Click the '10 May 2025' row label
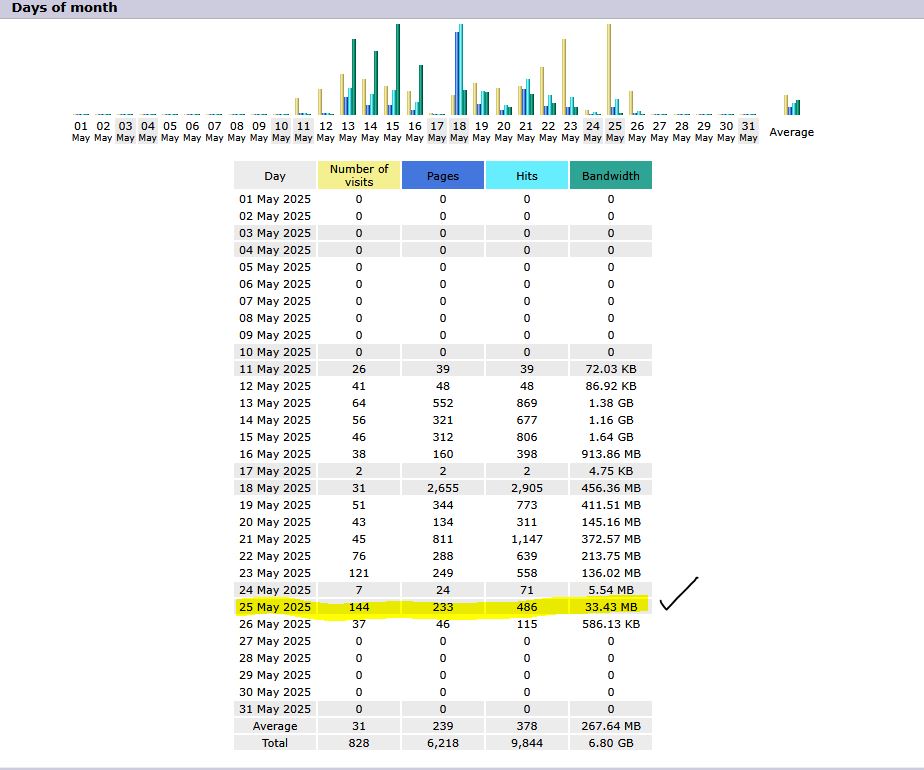Image resolution: width=924 pixels, height=770 pixels. click(x=275, y=352)
